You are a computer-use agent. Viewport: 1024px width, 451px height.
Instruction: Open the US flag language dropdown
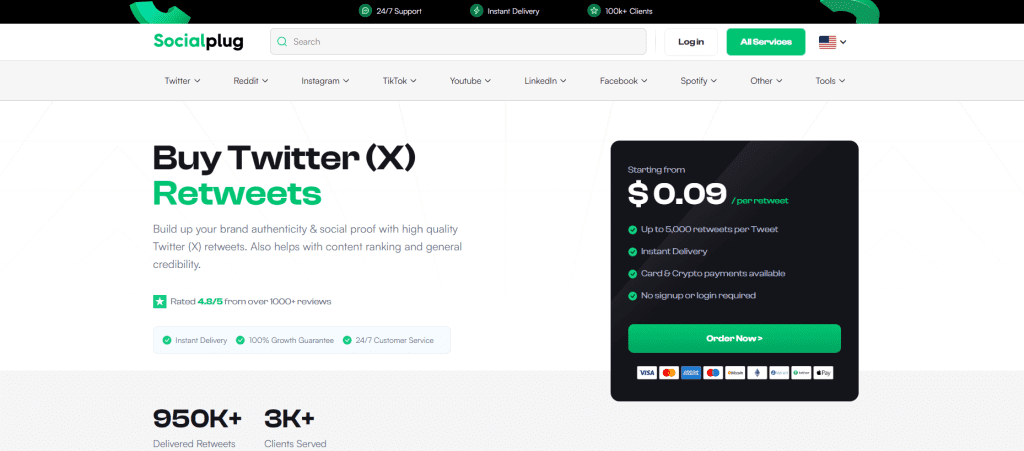point(833,42)
